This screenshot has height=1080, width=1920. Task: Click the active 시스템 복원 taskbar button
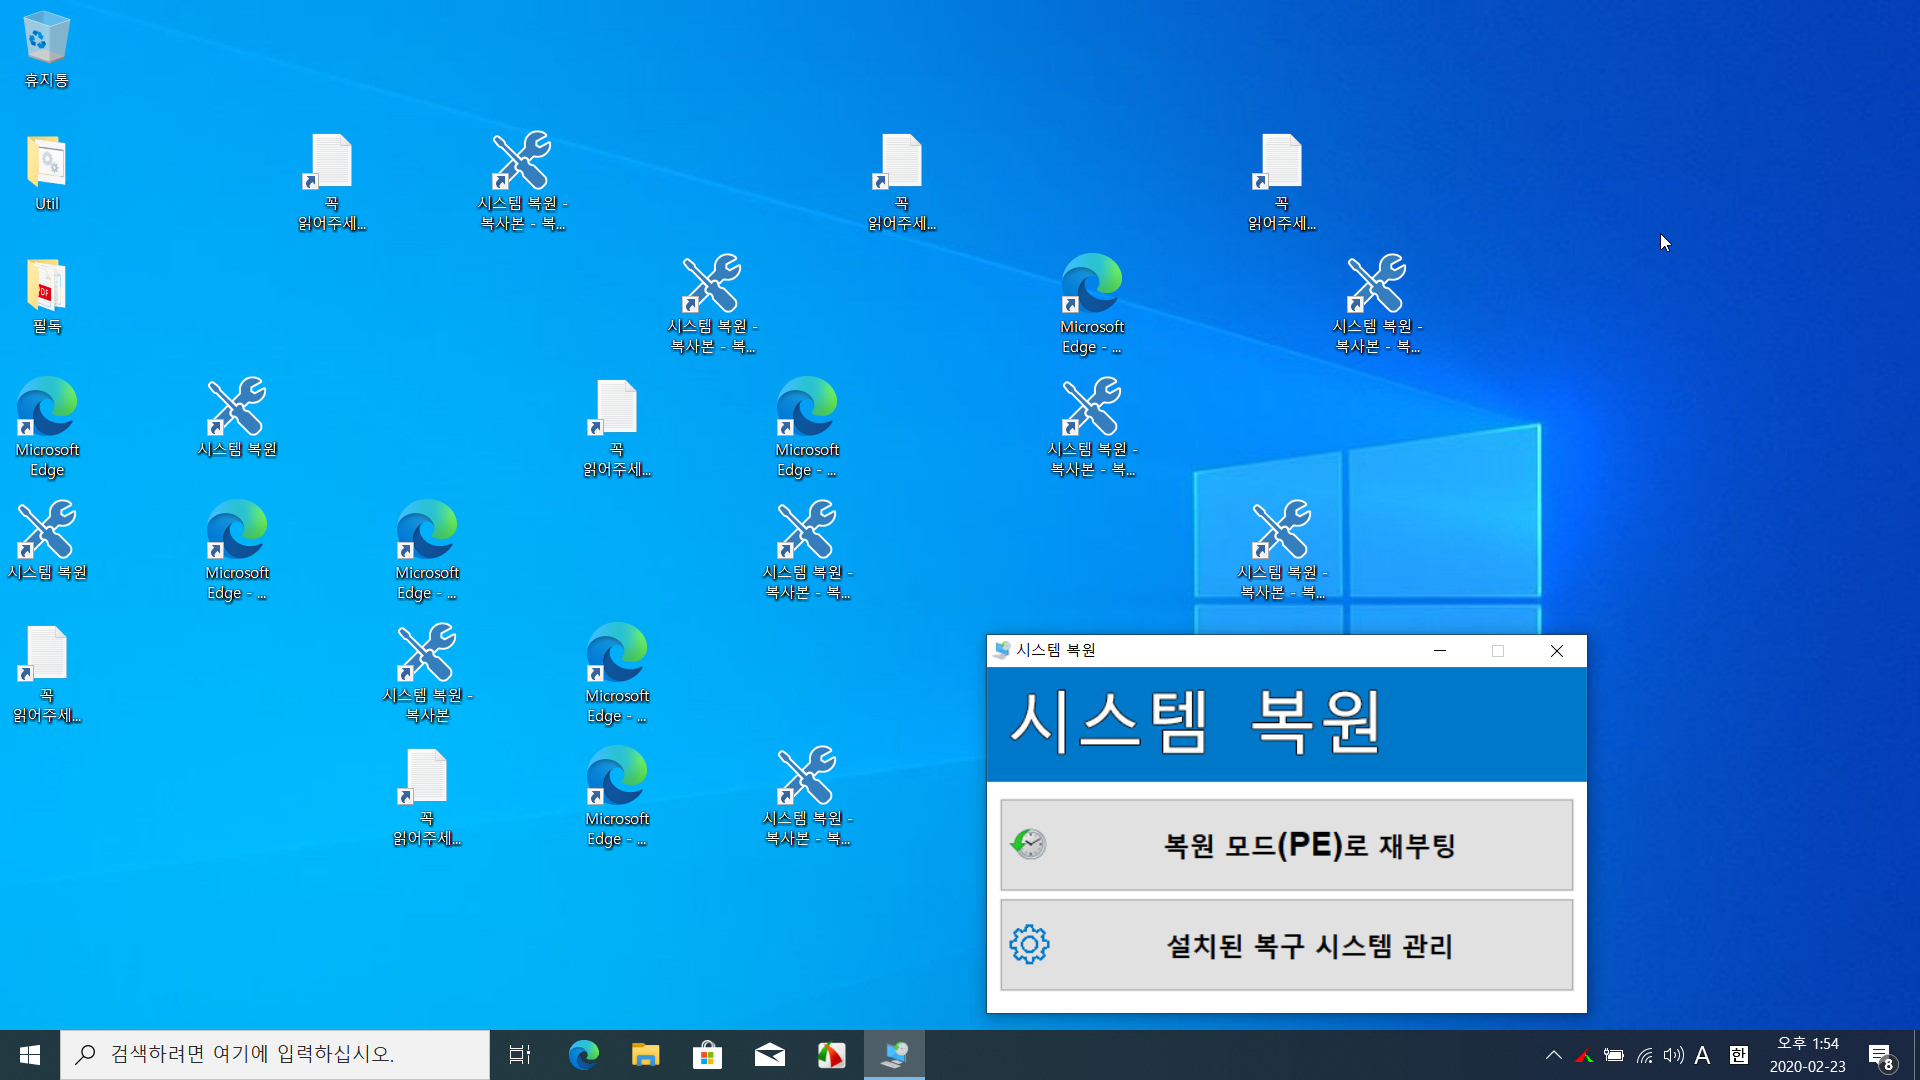point(894,1055)
